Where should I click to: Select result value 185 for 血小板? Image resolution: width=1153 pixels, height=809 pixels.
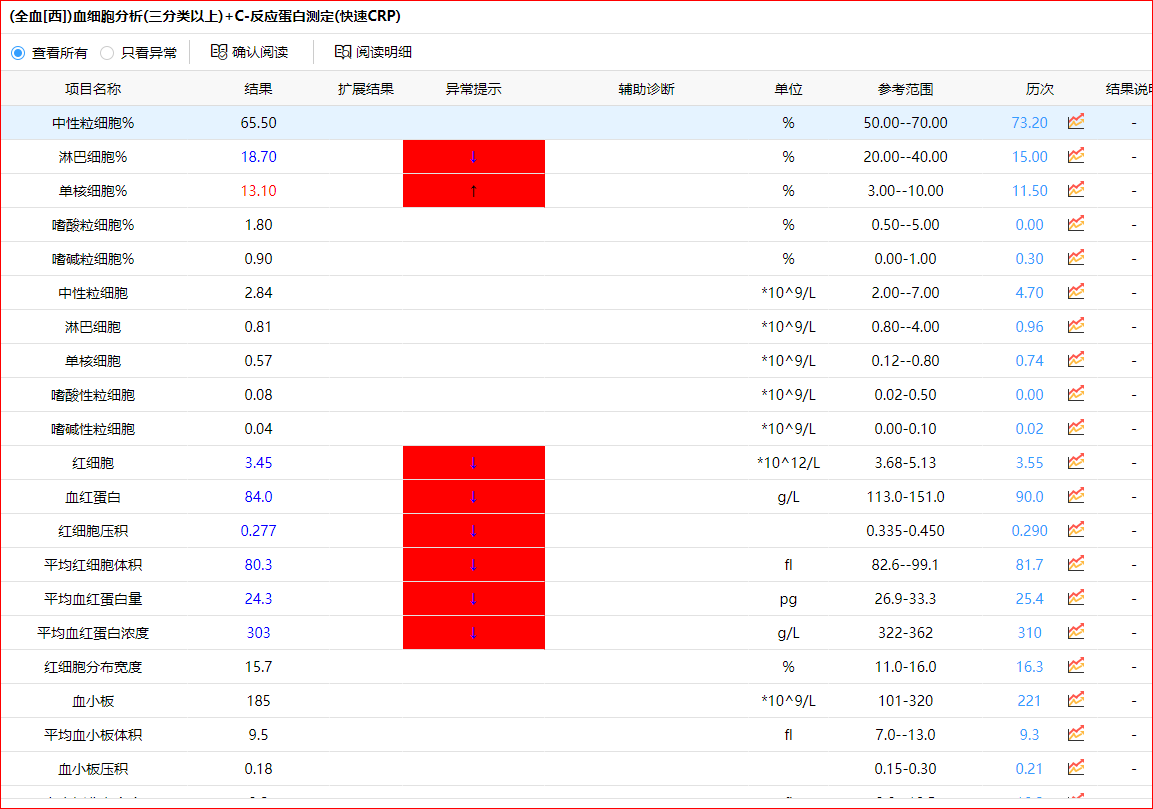(x=259, y=701)
